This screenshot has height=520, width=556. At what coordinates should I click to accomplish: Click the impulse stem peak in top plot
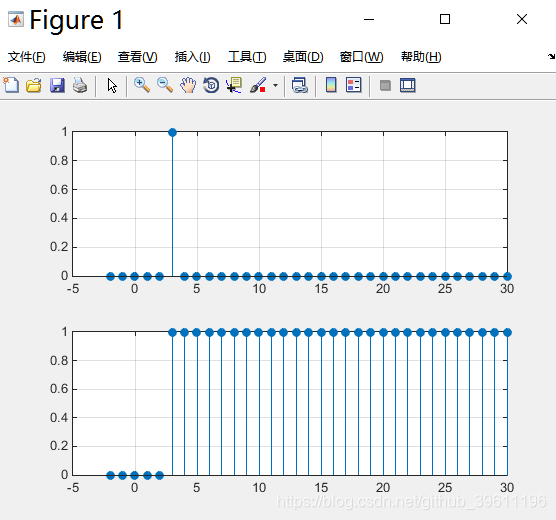(x=172, y=132)
